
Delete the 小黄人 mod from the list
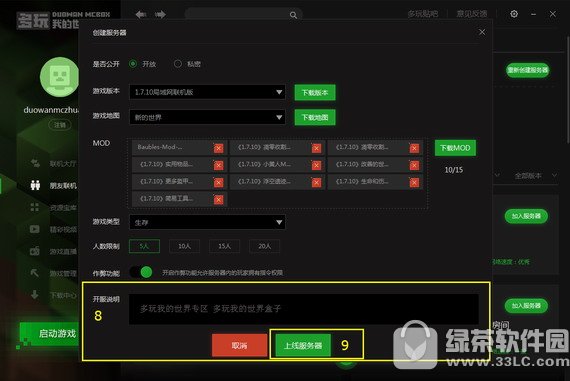(316, 165)
